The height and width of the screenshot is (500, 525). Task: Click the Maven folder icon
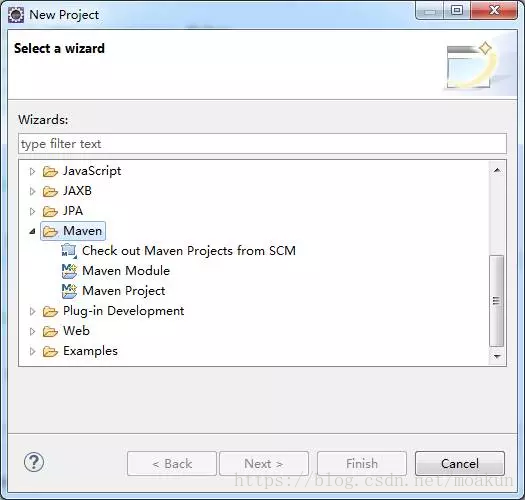tap(50, 231)
